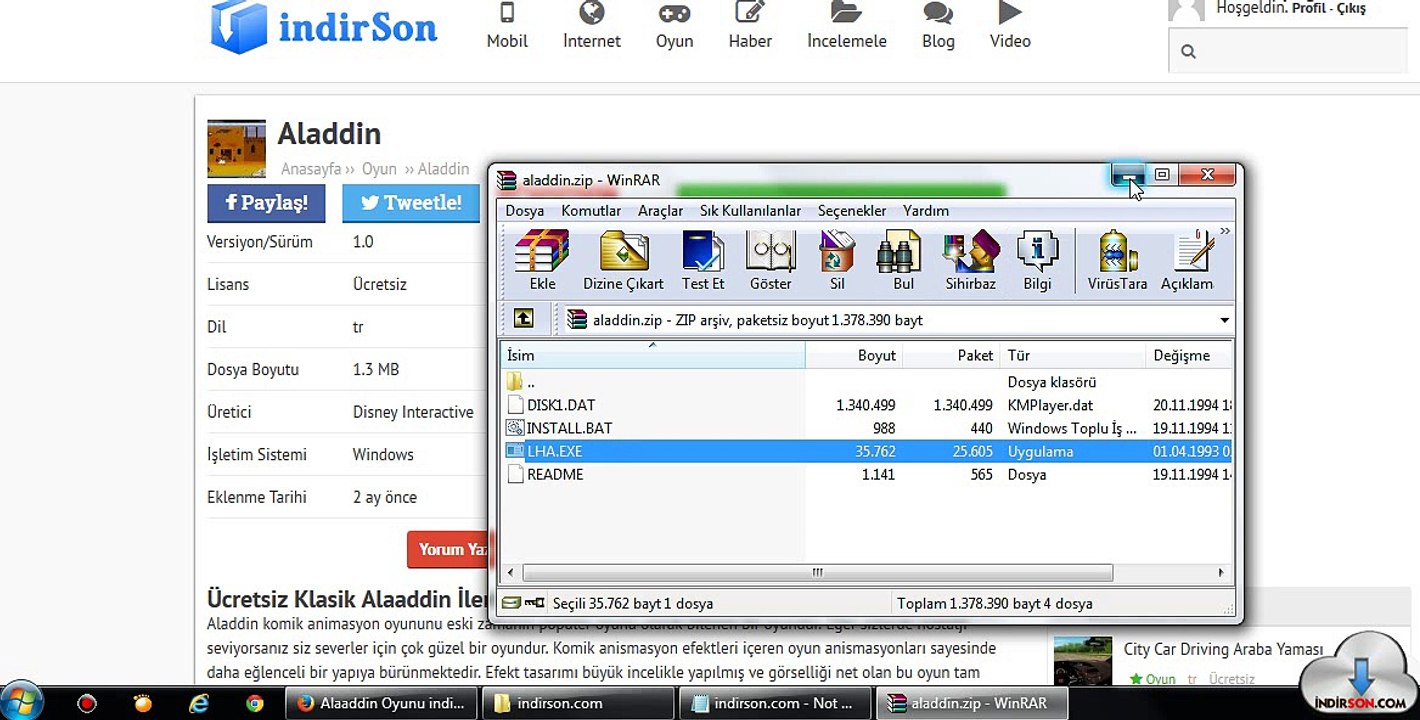Click the red Yorum Yaz button
Image resolution: width=1420 pixels, height=720 pixels.
[x=450, y=549]
